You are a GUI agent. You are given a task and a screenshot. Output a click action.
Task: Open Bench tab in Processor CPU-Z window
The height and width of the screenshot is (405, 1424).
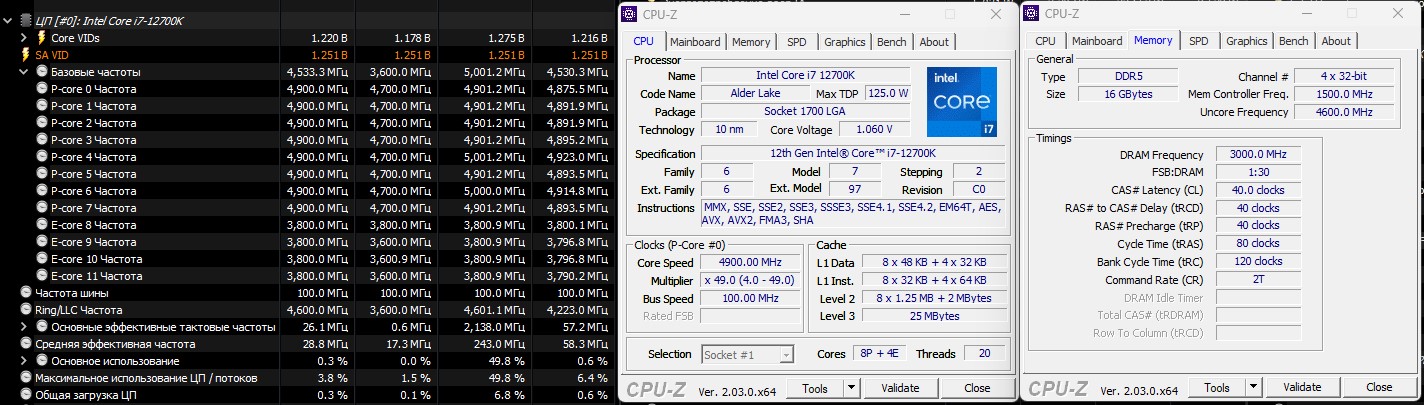(x=892, y=42)
